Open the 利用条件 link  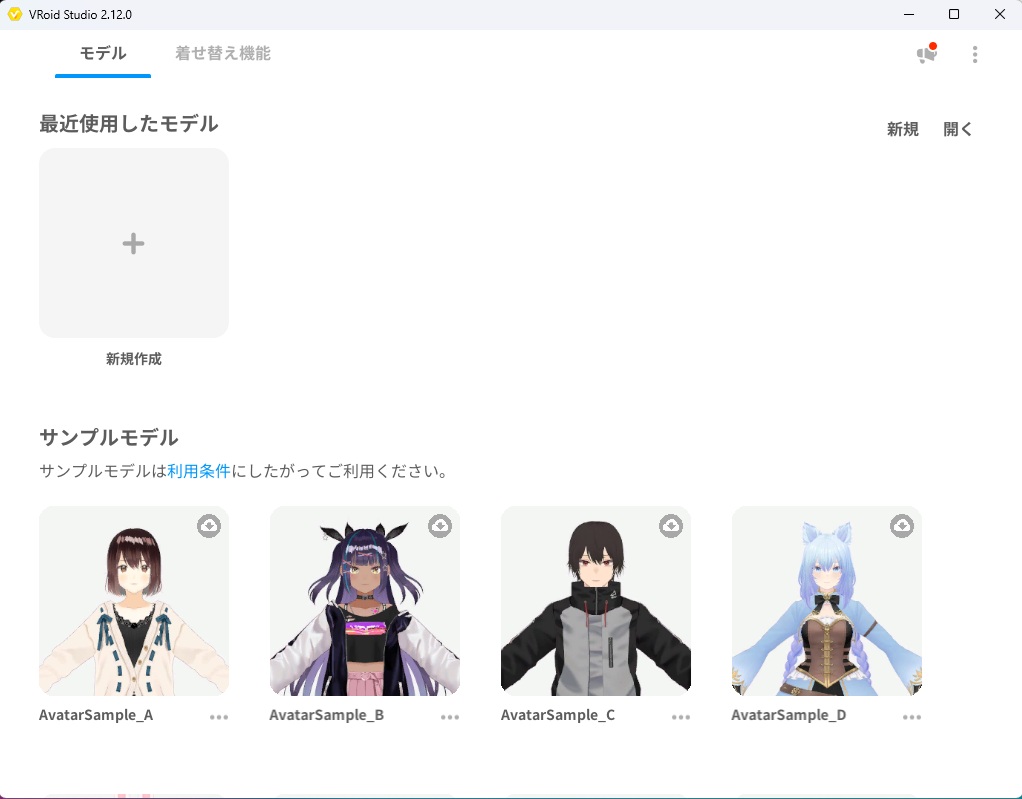pyautogui.click(x=199, y=470)
